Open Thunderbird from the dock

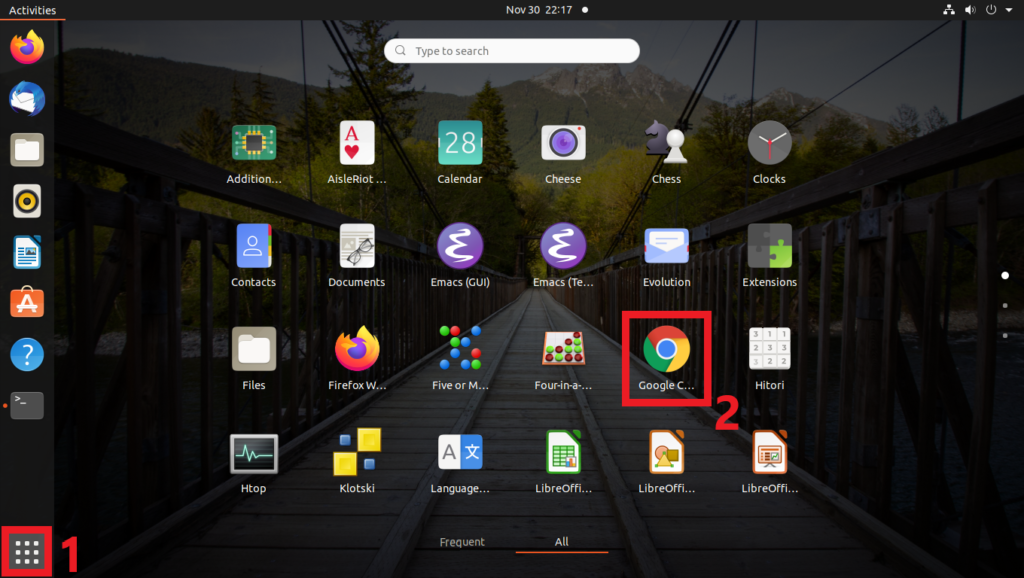[27, 99]
